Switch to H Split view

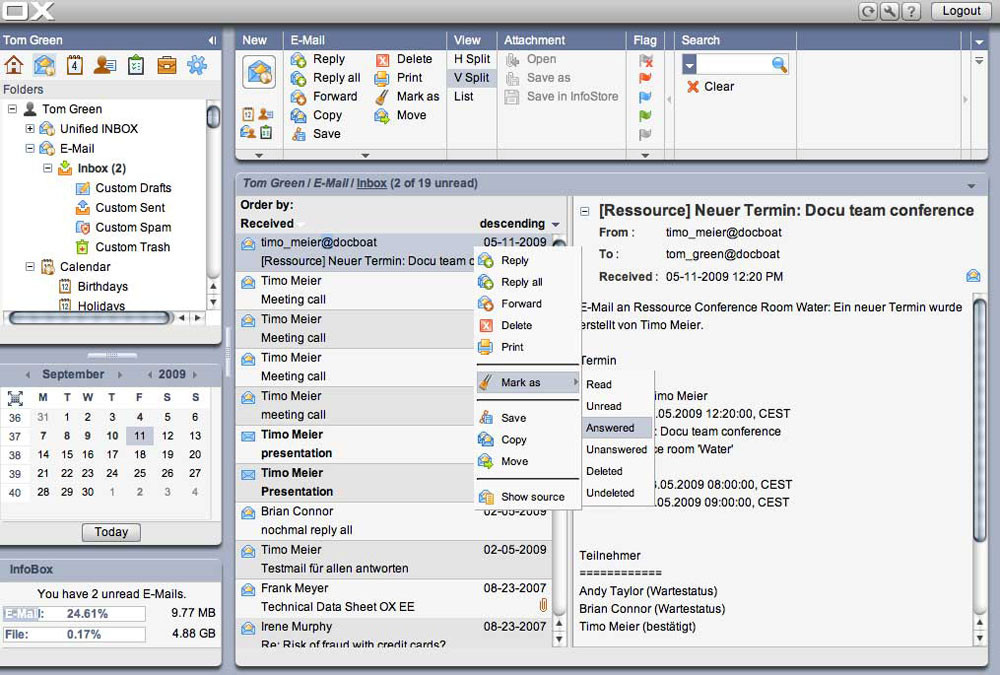tap(472, 59)
